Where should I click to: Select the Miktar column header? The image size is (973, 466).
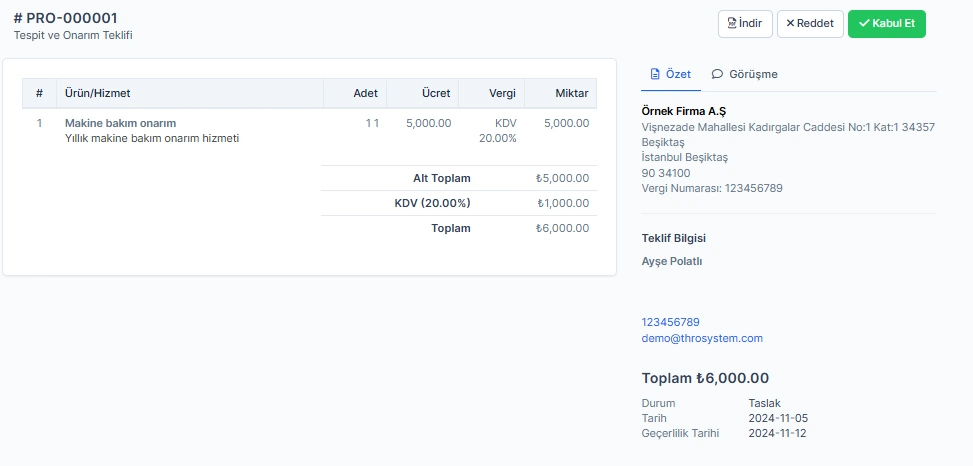(x=560, y=93)
